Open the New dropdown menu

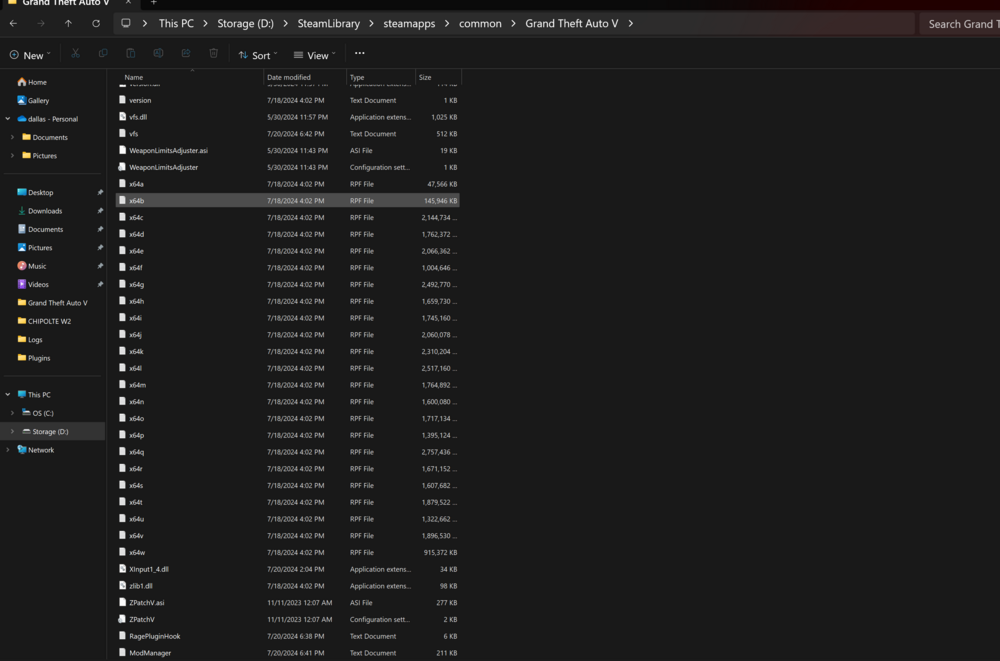click(x=29, y=55)
